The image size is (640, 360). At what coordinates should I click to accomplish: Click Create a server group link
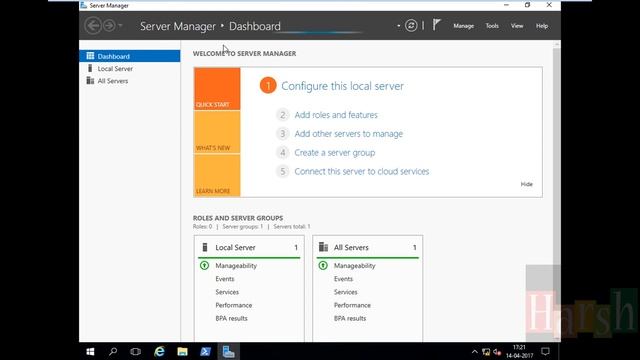pos(335,152)
